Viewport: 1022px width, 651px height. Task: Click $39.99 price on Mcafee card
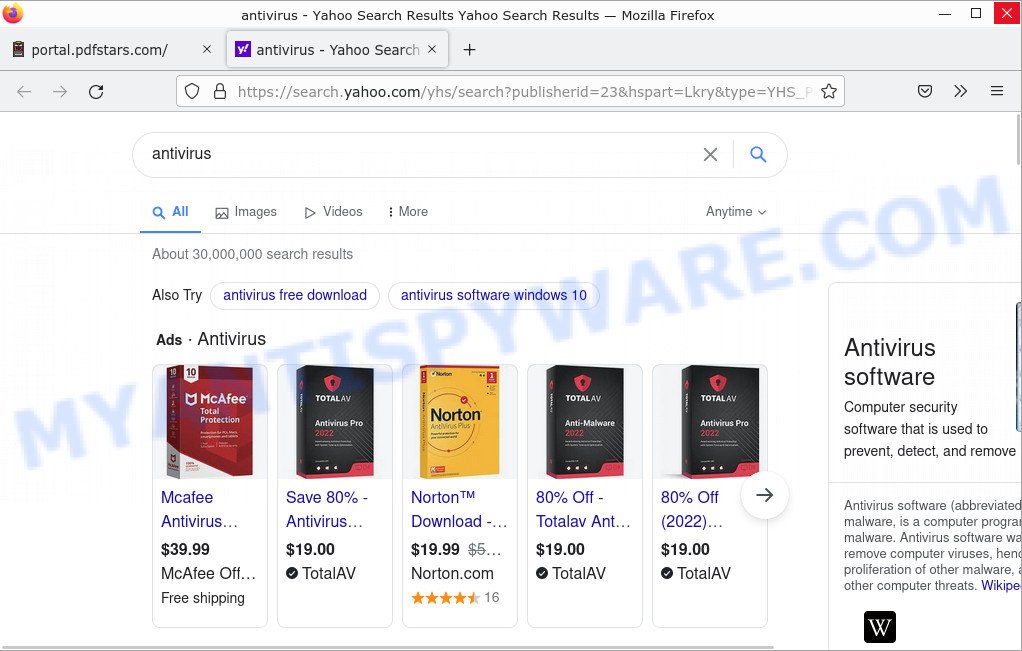[185, 549]
